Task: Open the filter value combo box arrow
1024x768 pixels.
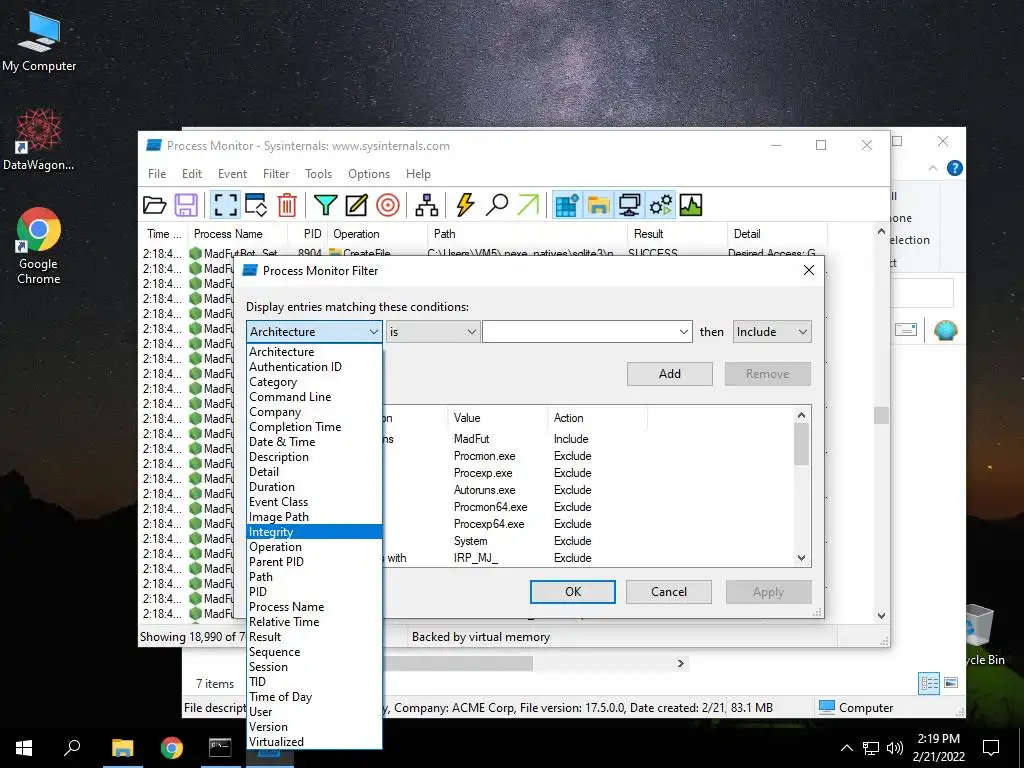Action: (x=683, y=332)
